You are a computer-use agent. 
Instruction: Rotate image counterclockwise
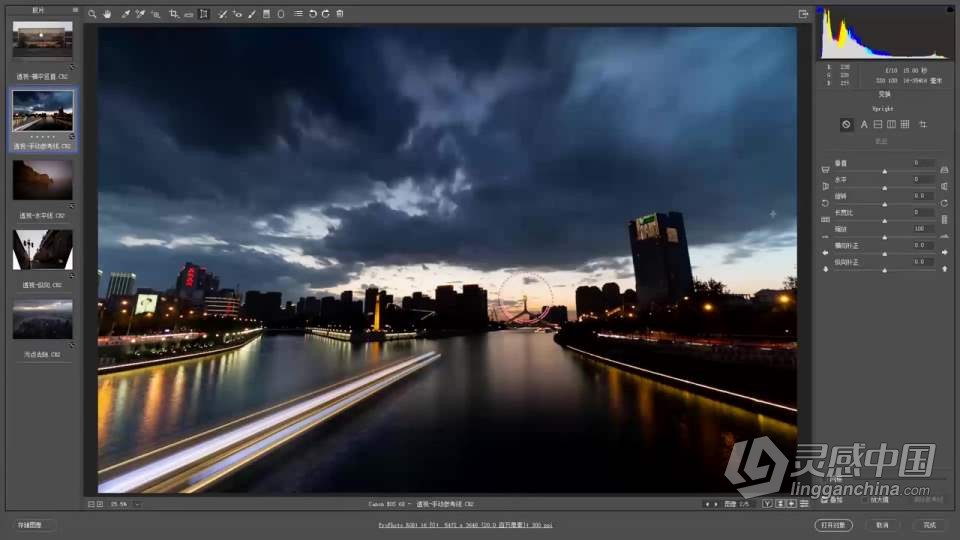pos(313,13)
